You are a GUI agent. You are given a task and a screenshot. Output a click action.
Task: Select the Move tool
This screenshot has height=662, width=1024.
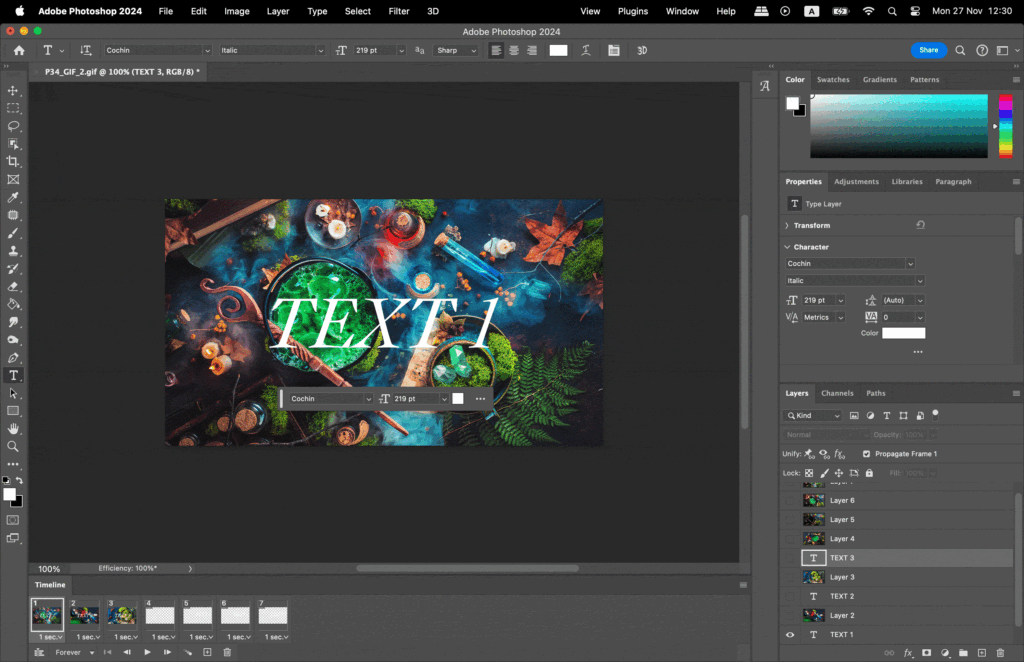(13, 89)
